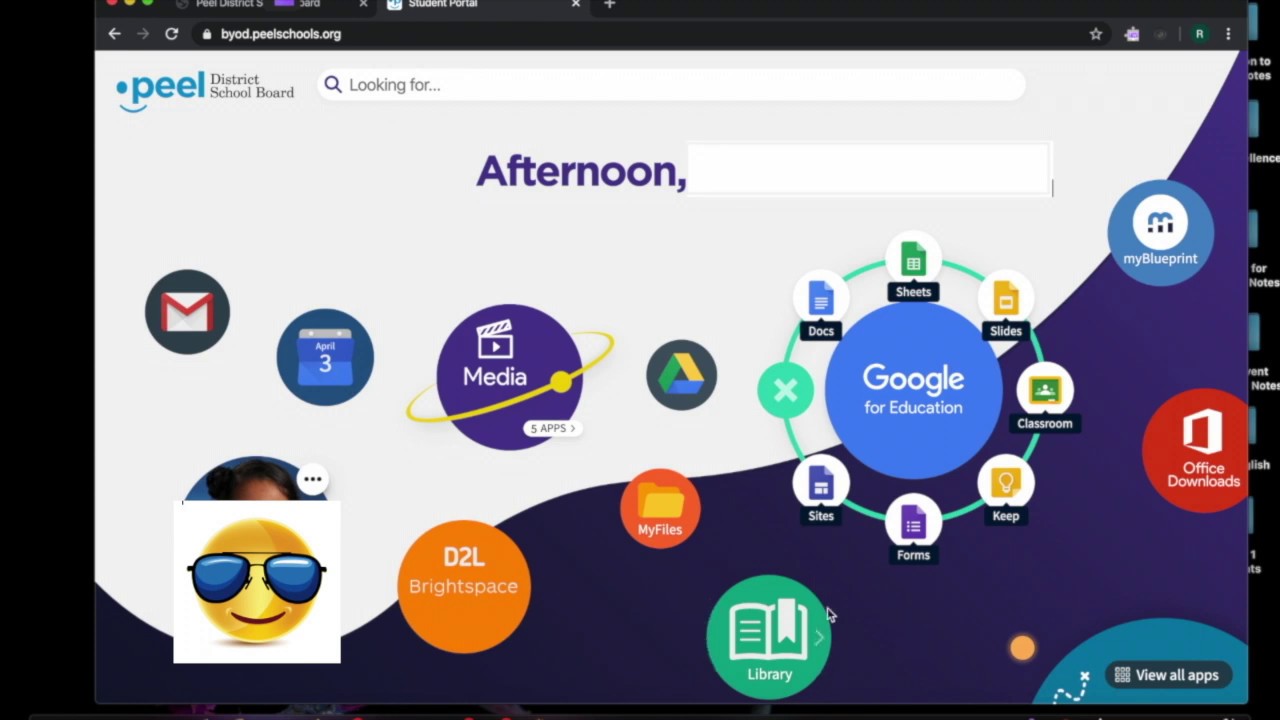Bookmark this page with the star
The image size is (1280, 720).
[x=1096, y=34]
